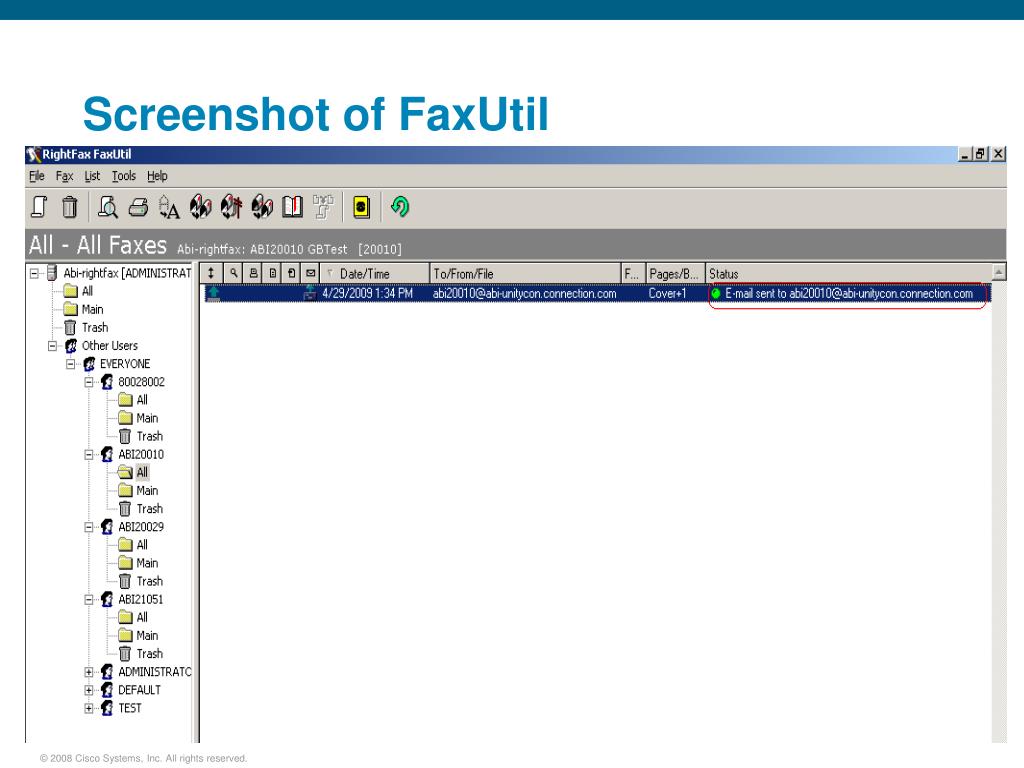Sort by the To/From/File column header
Screen dimensions: 1024x768
pyautogui.click(x=525, y=273)
